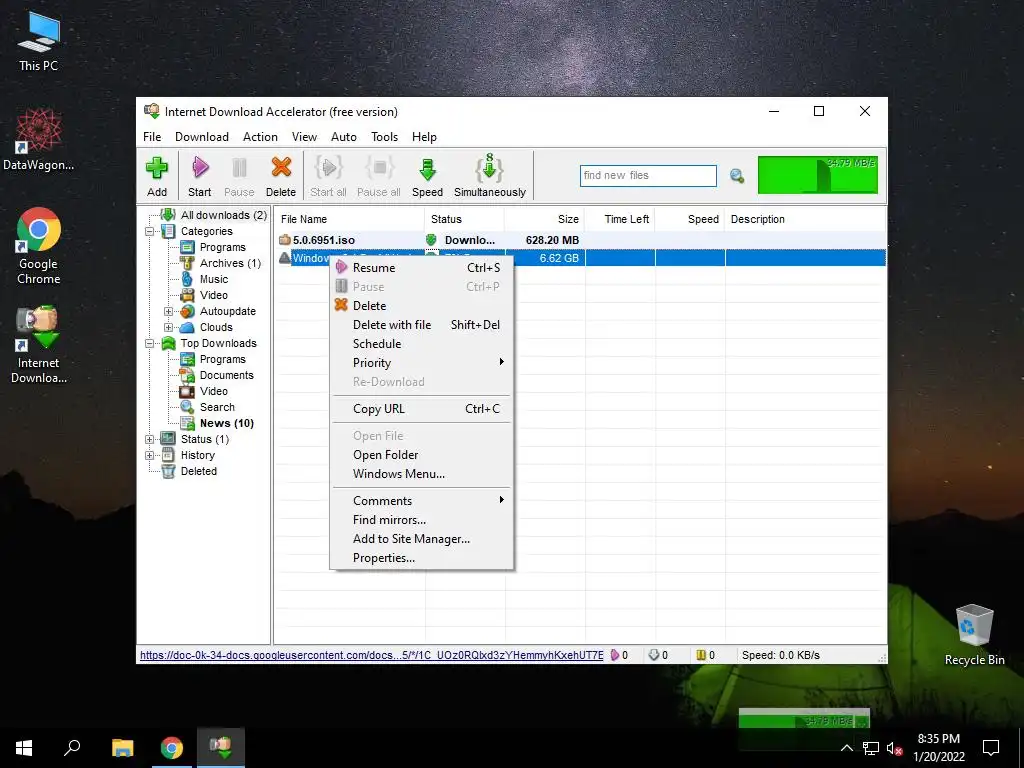The width and height of the screenshot is (1024, 768).
Task: Click the search magnifier icon beside find box
Action: (x=737, y=176)
